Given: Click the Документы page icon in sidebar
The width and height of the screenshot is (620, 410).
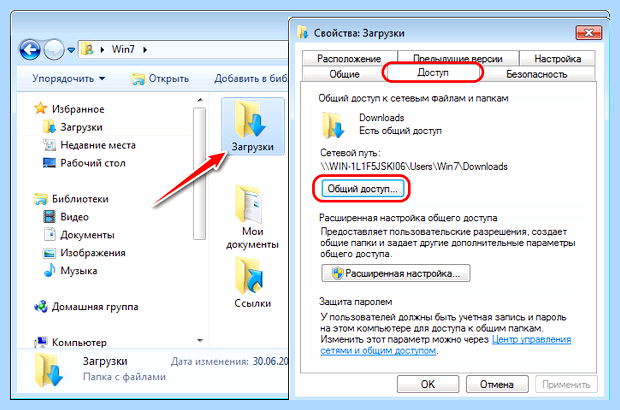Looking at the screenshot, I should pyautogui.click(x=49, y=234).
